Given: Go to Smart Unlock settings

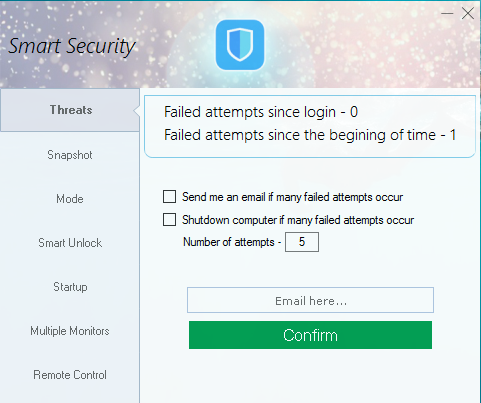Looking at the screenshot, I should point(70,243).
